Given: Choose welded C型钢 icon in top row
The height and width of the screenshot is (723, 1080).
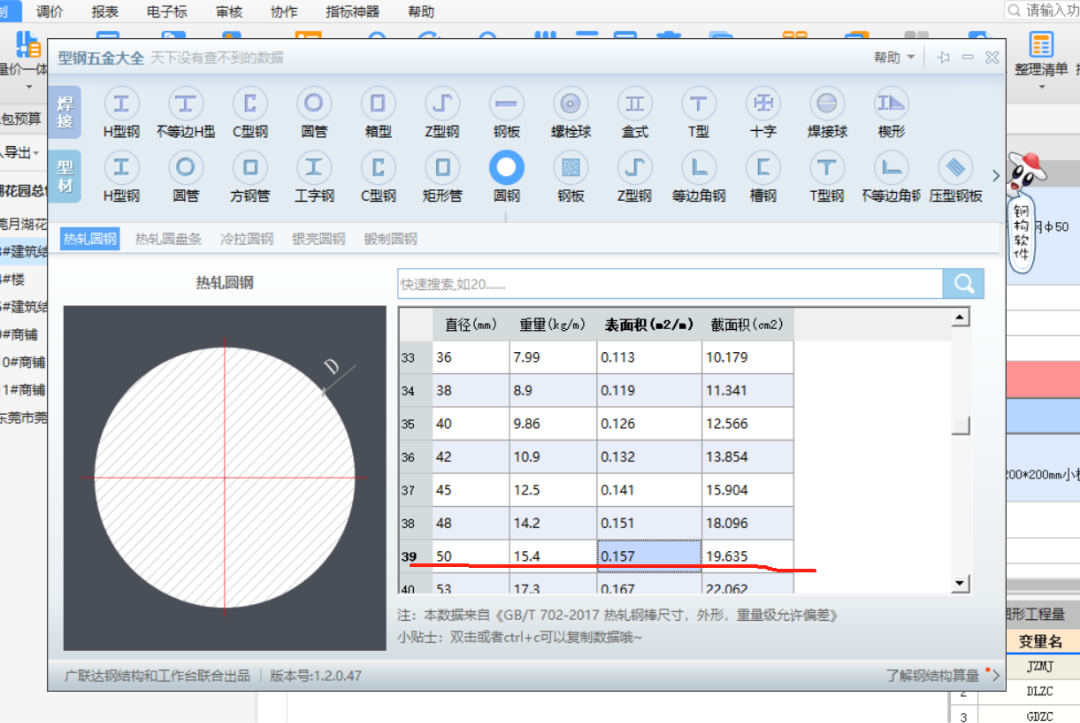Looking at the screenshot, I should 250,104.
